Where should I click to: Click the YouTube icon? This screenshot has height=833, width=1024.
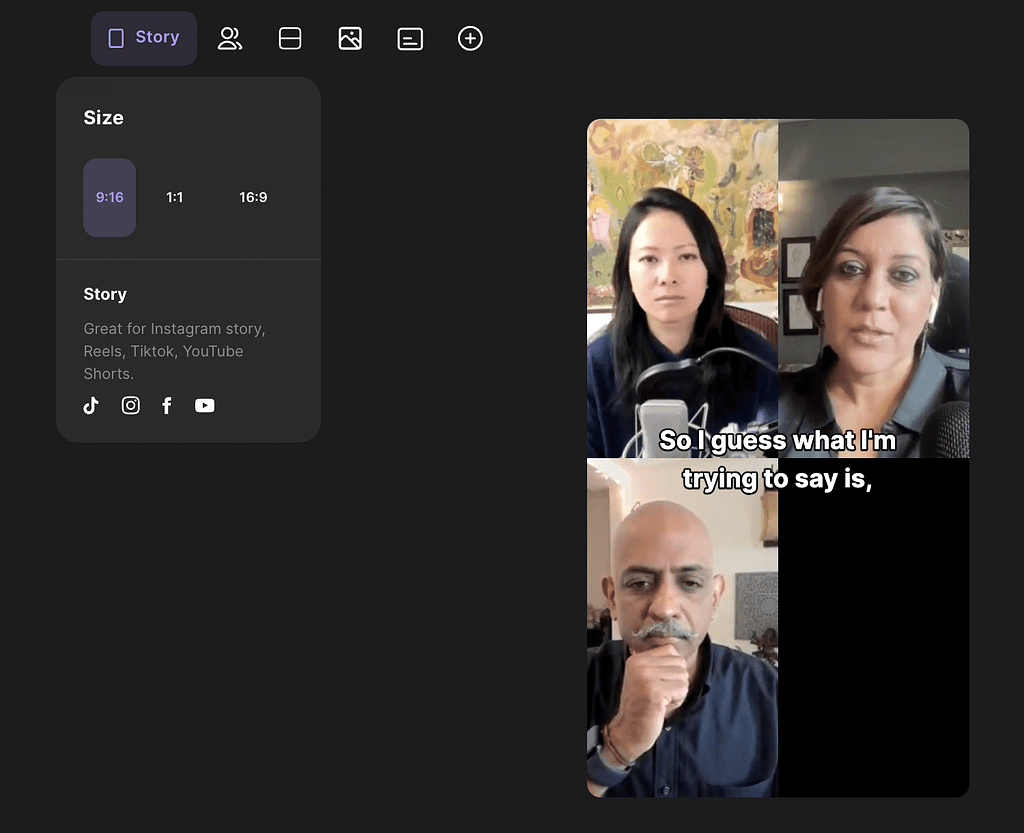coord(205,405)
